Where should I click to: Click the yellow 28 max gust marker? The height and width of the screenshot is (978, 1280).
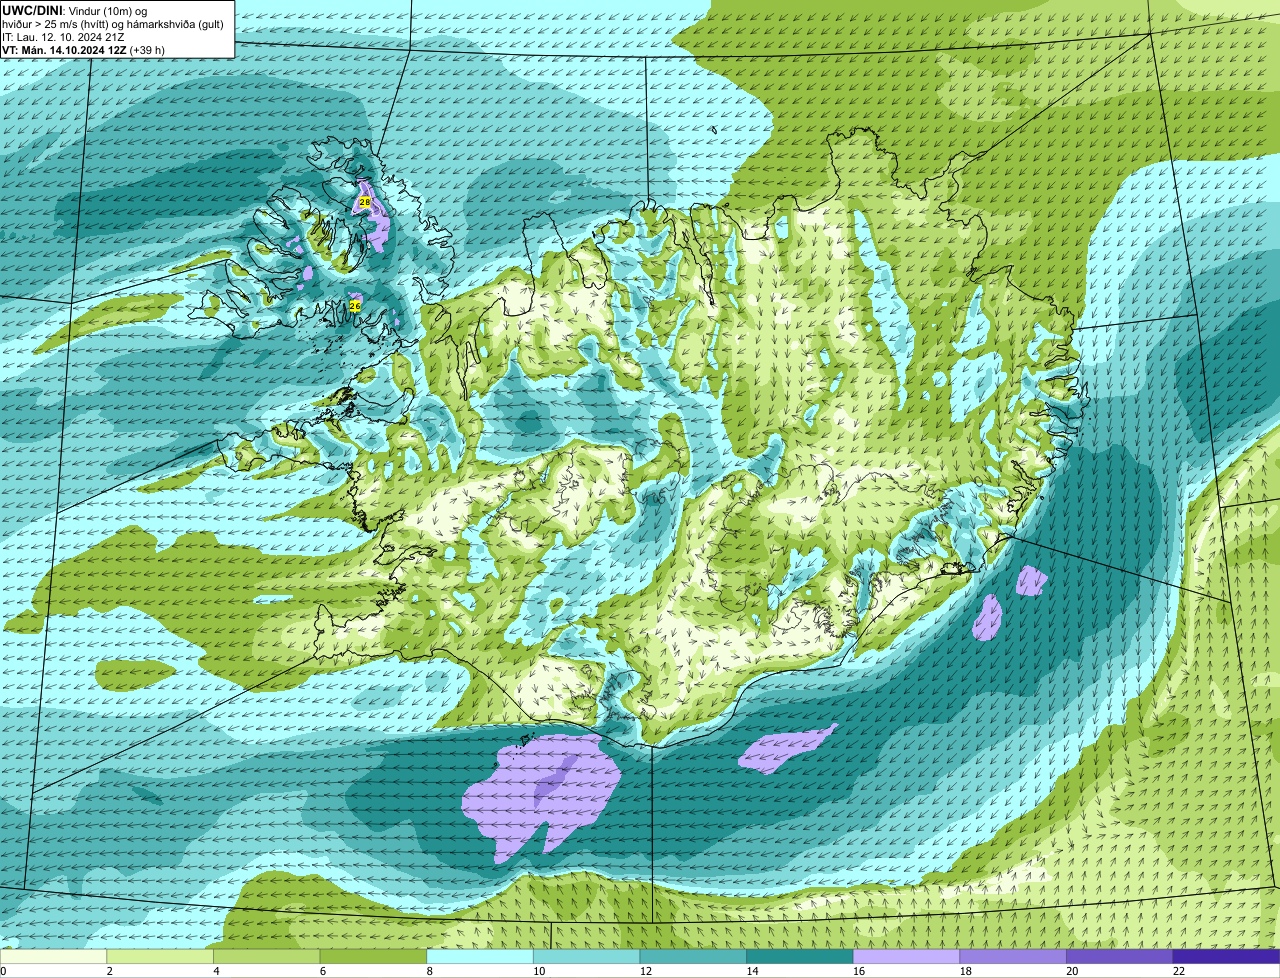click(365, 202)
